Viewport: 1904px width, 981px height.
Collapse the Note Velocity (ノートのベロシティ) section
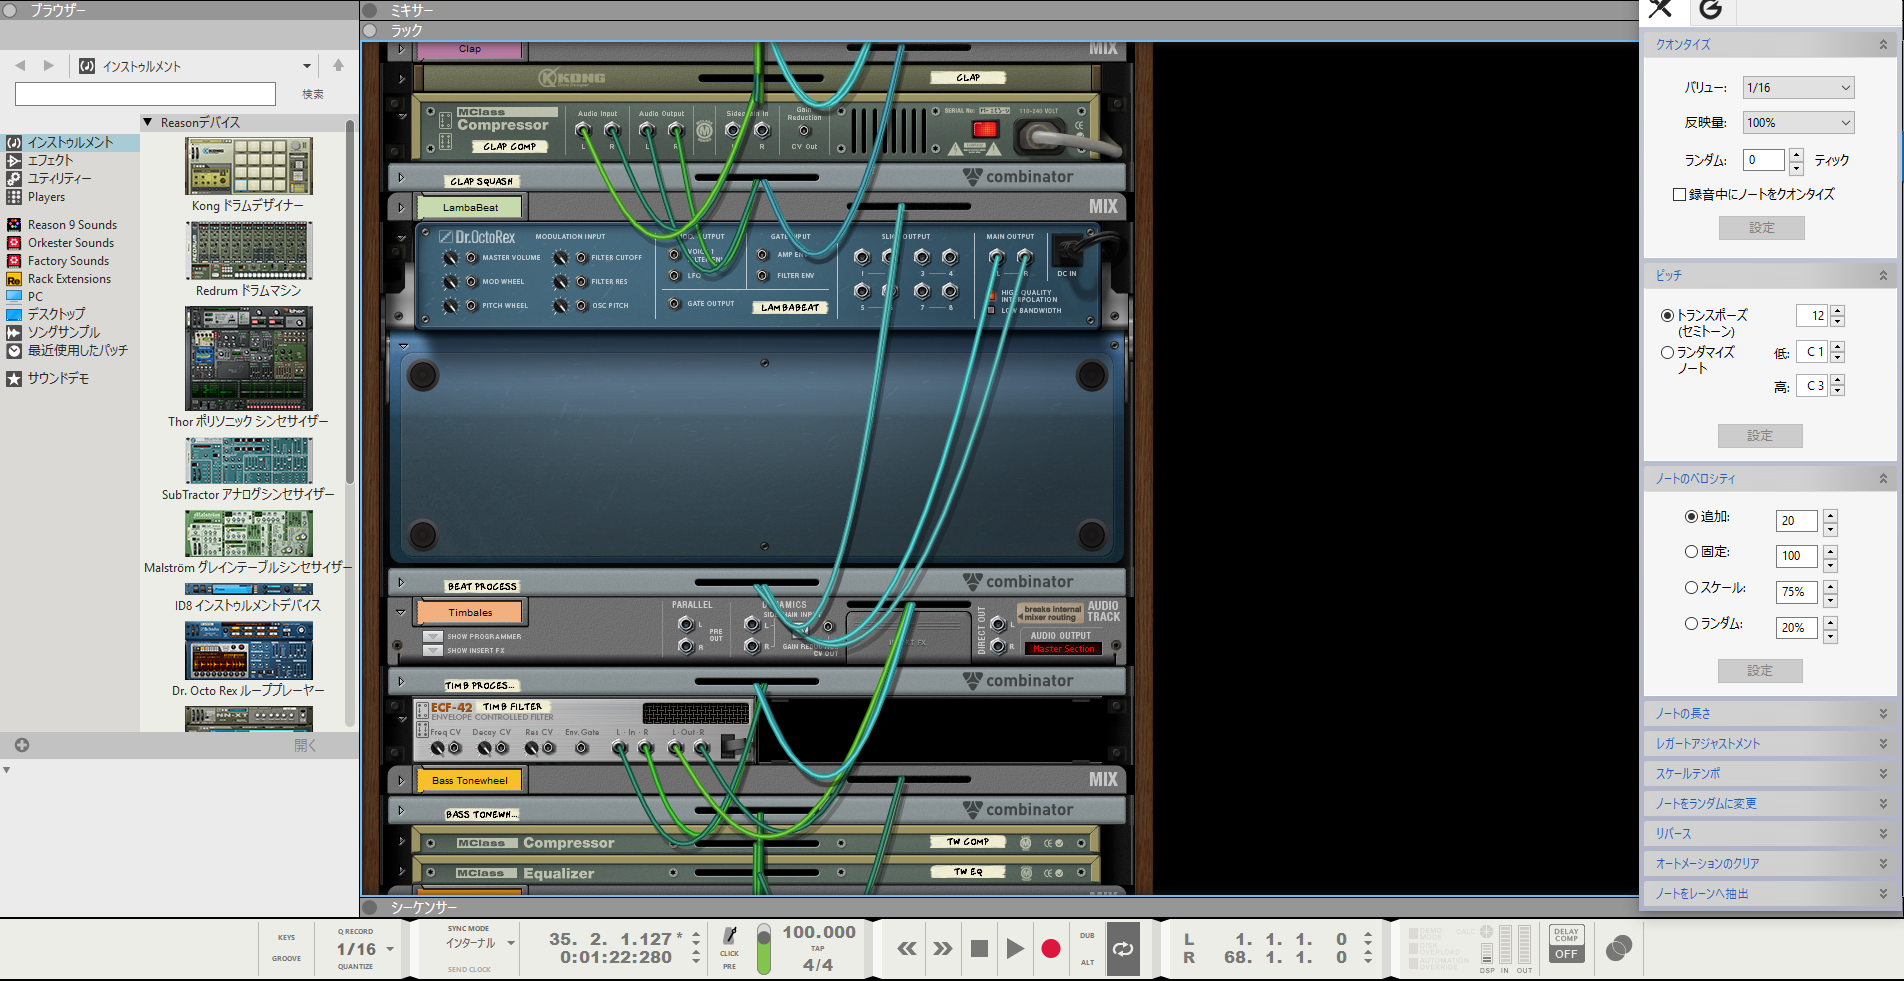click(x=1883, y=479)
